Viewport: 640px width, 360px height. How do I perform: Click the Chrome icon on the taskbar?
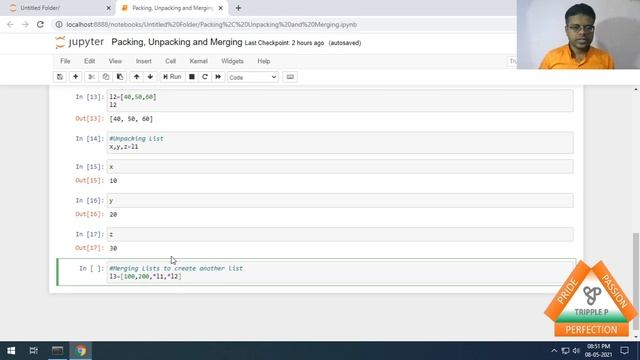pos(81,351)
